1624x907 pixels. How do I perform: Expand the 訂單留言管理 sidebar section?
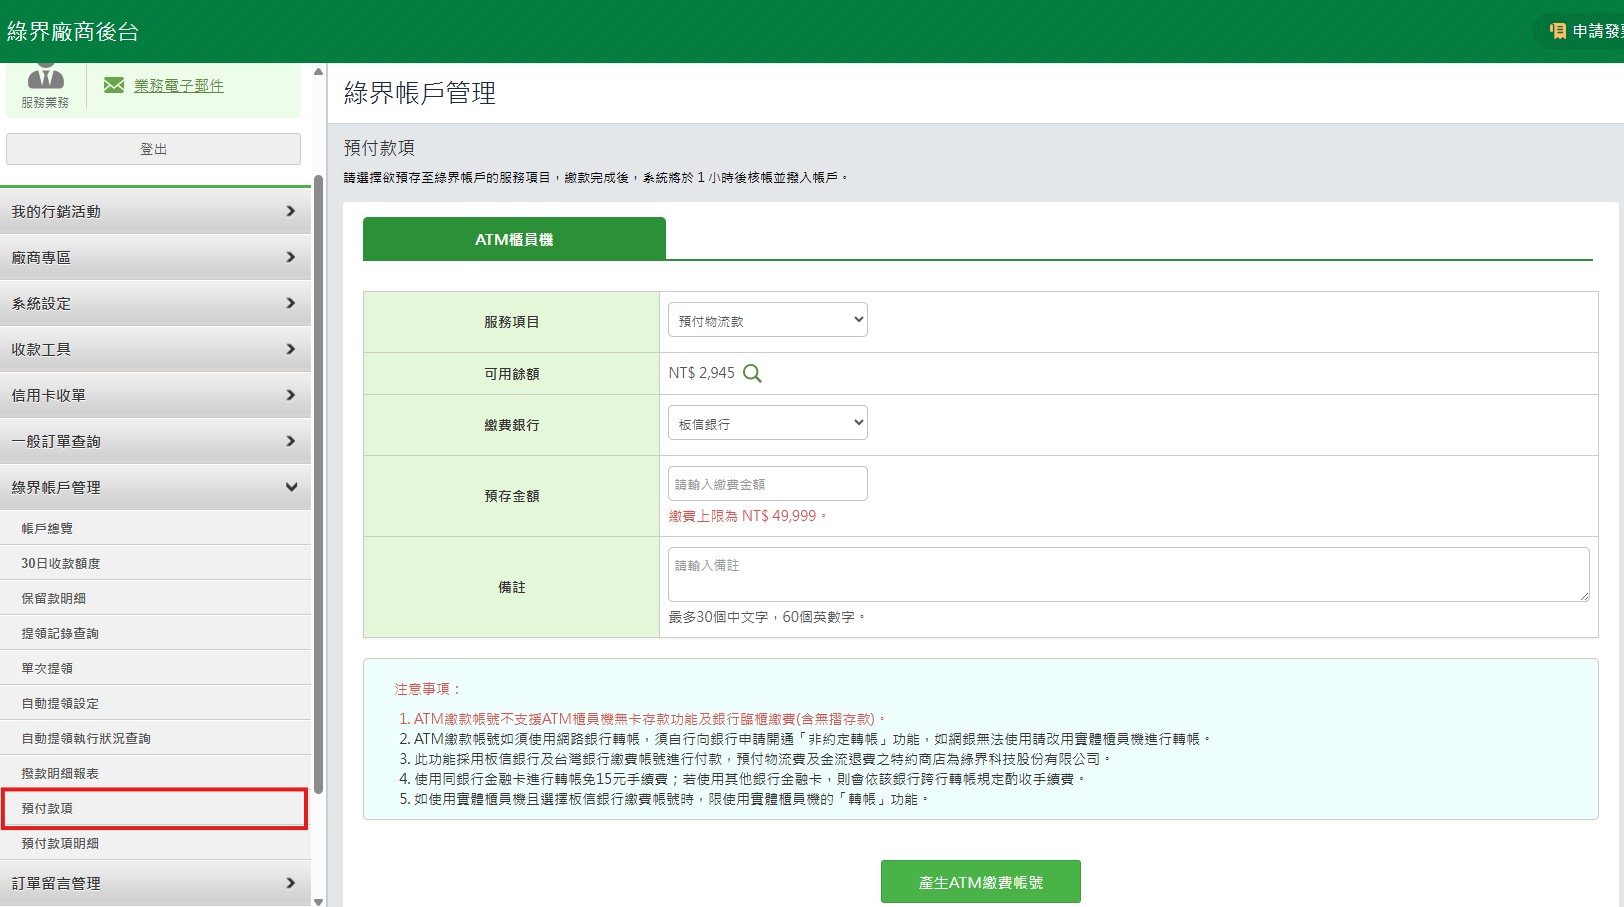click(155, 883)
